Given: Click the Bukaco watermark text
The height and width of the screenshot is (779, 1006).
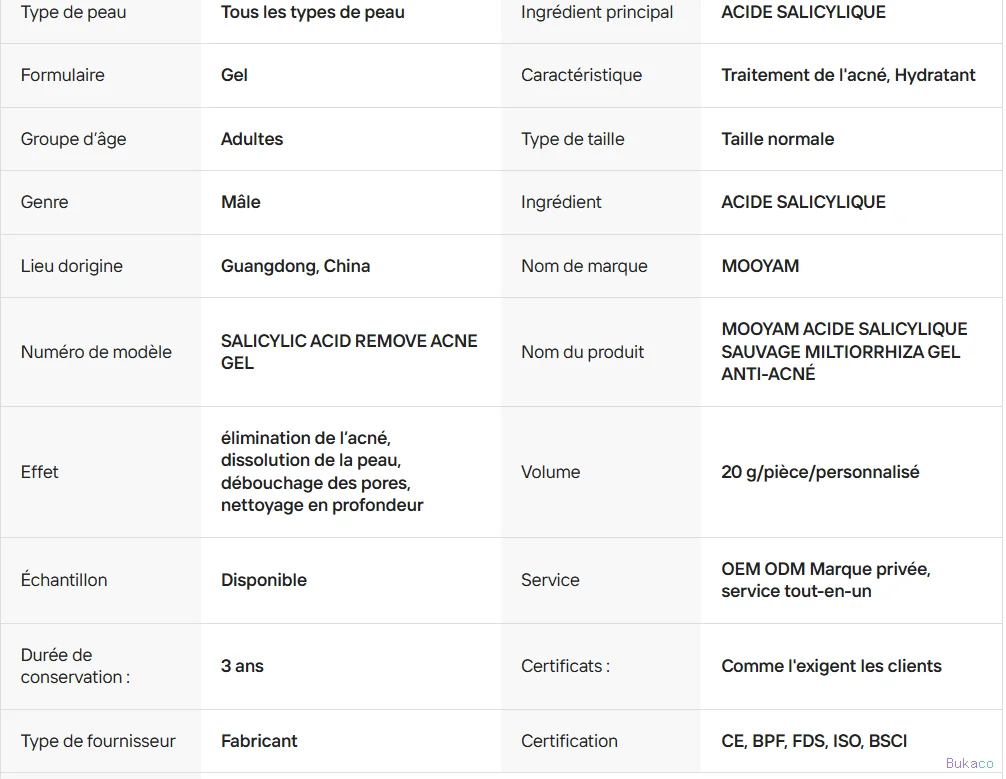Looking at the screenshot, I should pos(969,763).
